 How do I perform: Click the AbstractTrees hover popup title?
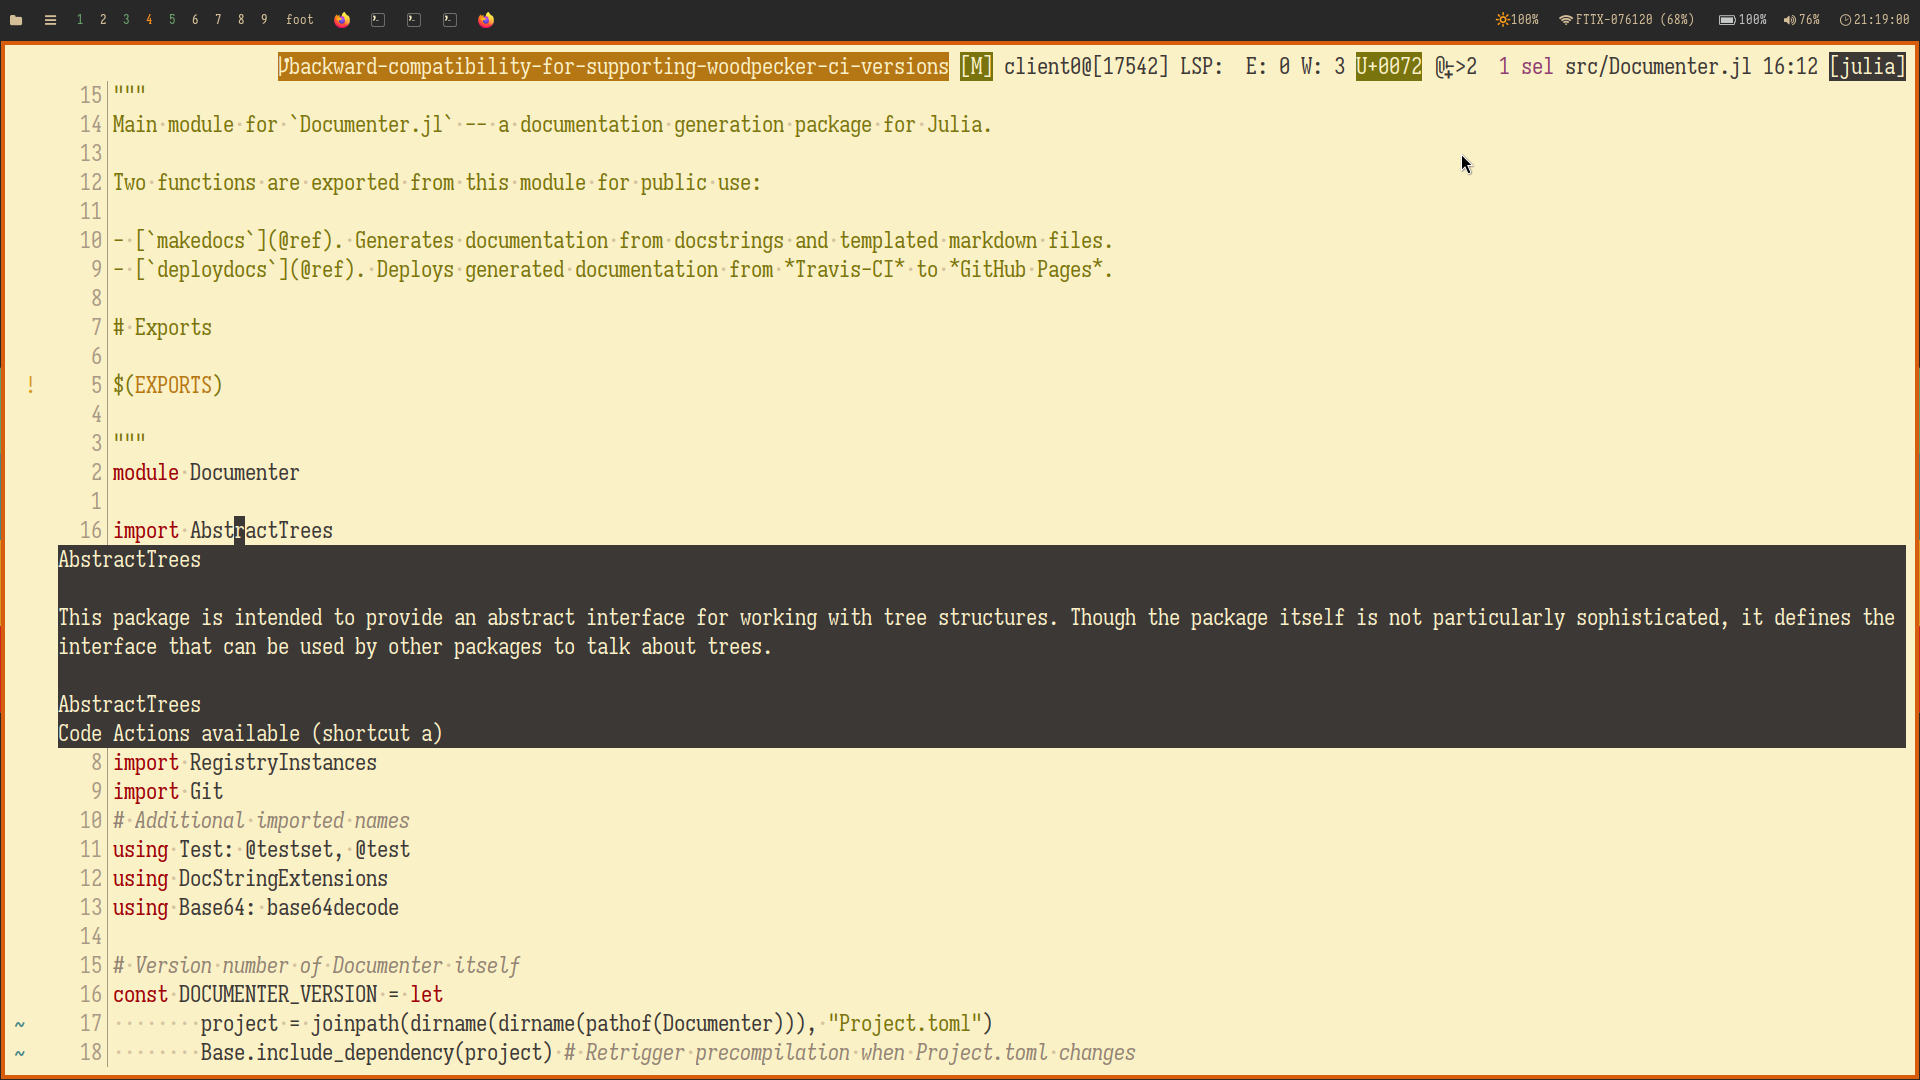[129, 560]
